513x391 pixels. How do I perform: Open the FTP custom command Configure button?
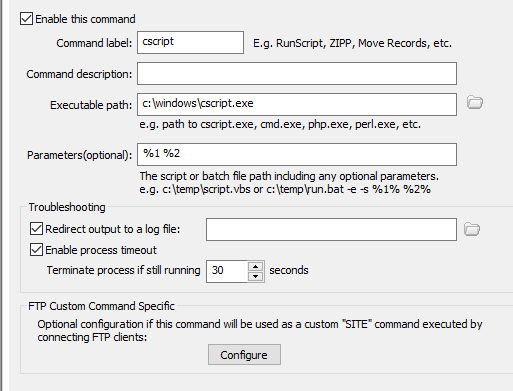point(244,355)
